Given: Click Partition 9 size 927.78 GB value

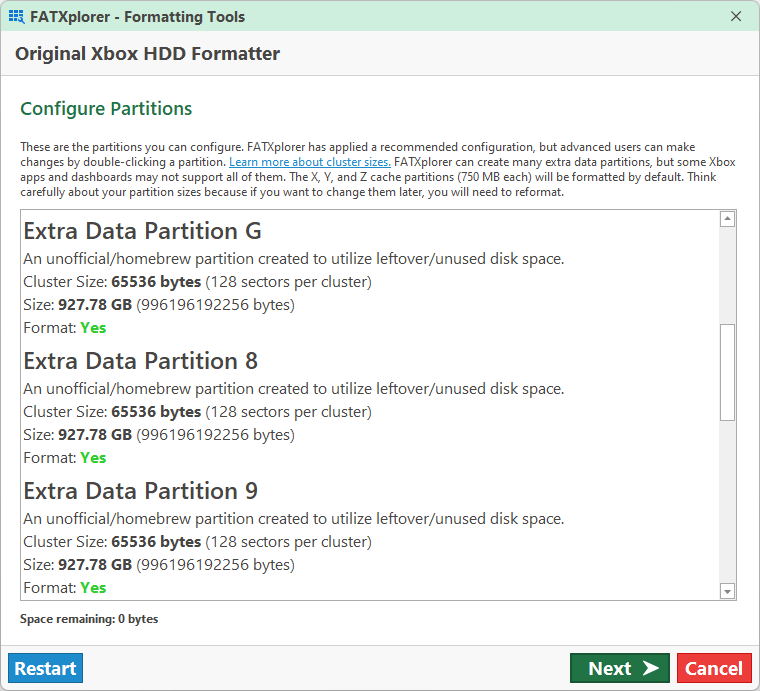Looking at the screenshot, I should point(95,565).
